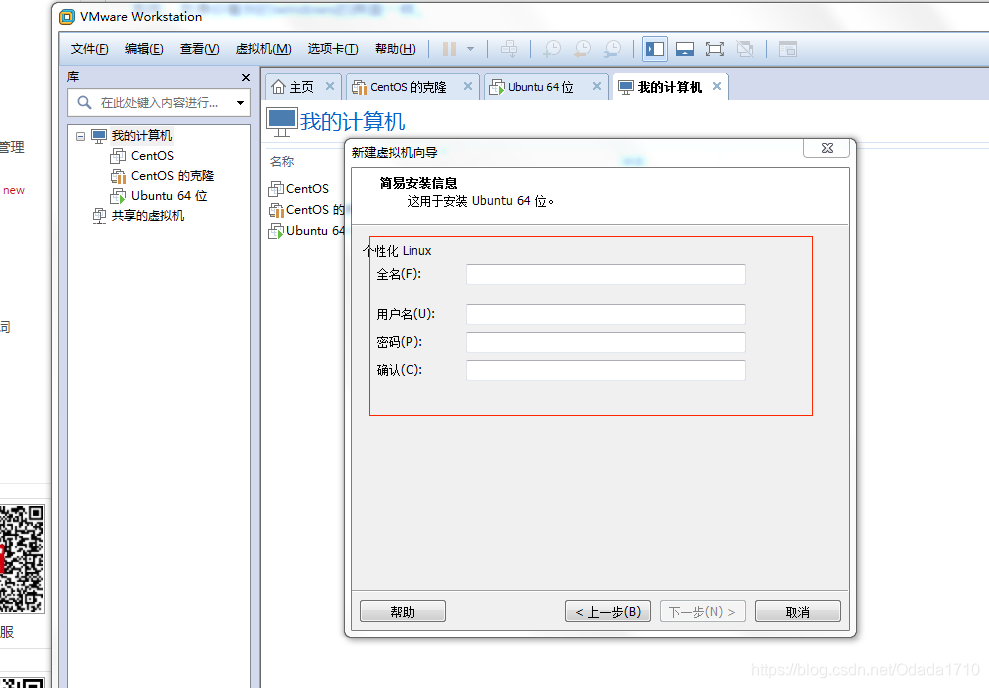
Task: Select 我的计算机 in the library tree
Action: coord(141,136)
